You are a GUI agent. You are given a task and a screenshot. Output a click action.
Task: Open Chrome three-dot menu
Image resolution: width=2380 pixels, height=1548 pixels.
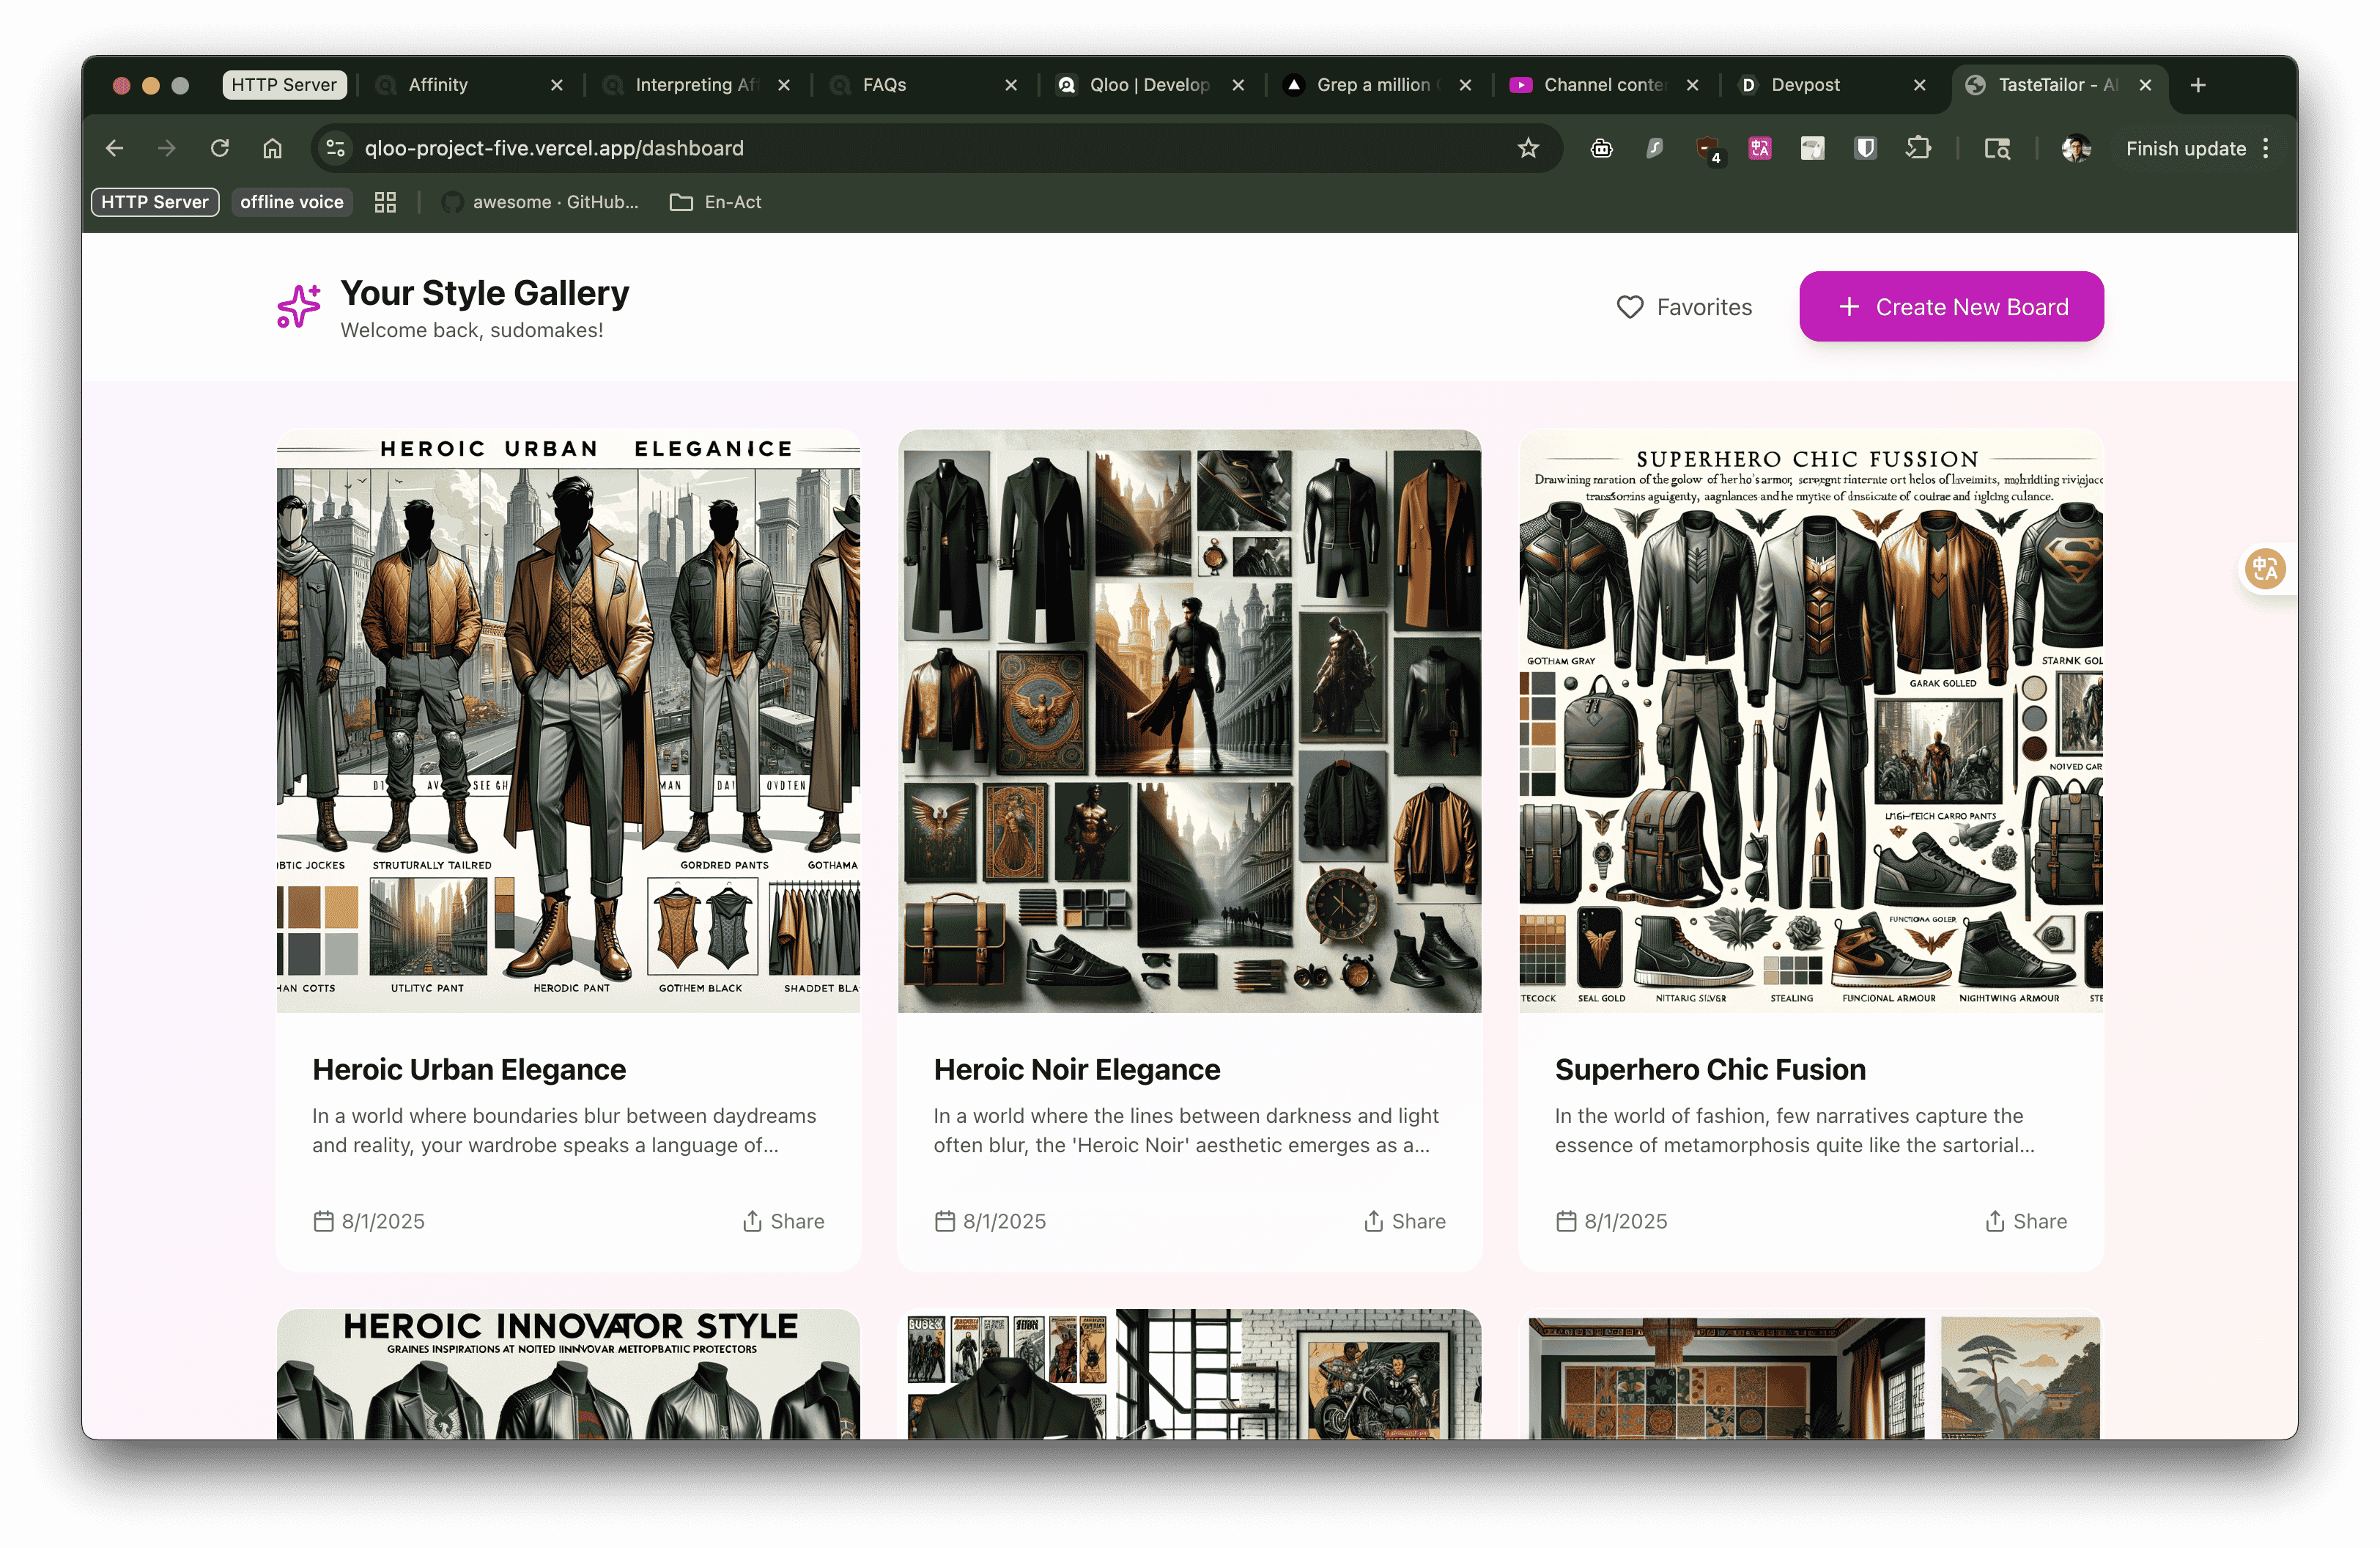click(x=2266, y=148)
